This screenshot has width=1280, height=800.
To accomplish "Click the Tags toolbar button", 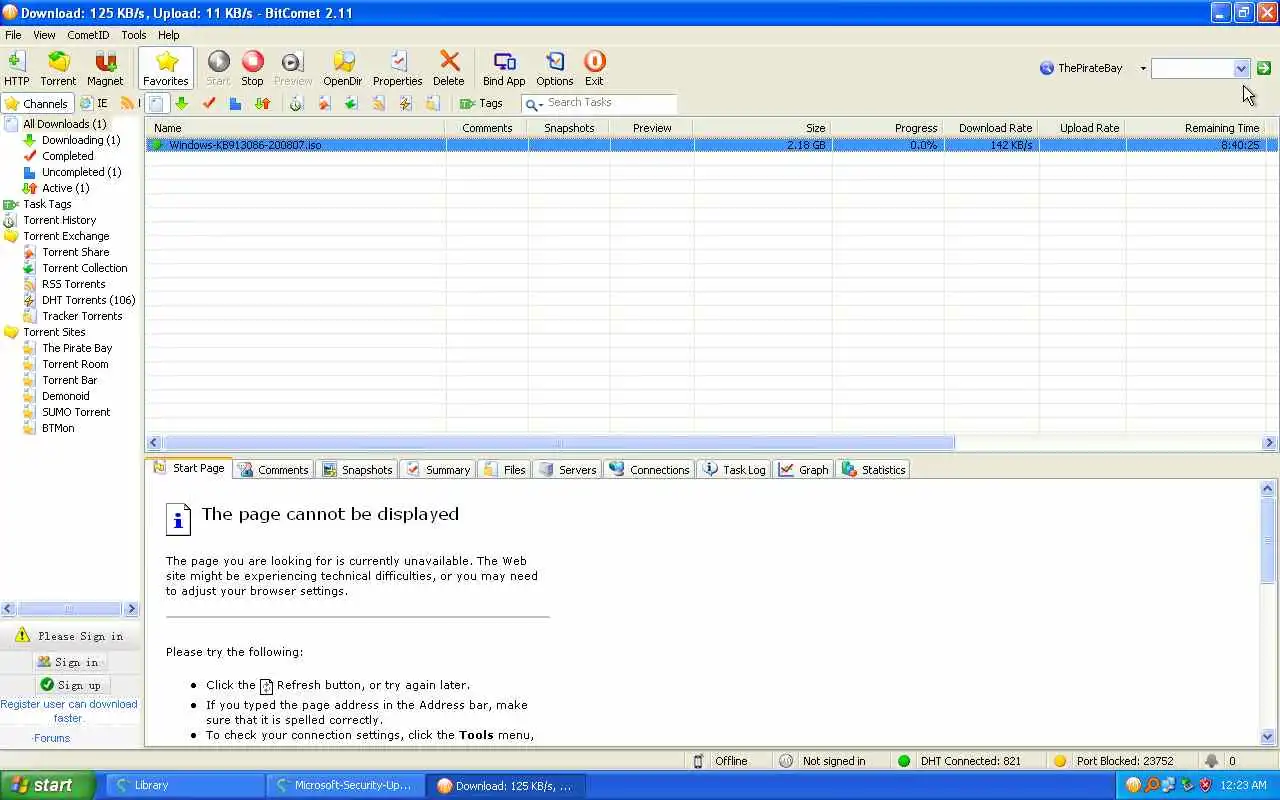I will tap(481, 103).
